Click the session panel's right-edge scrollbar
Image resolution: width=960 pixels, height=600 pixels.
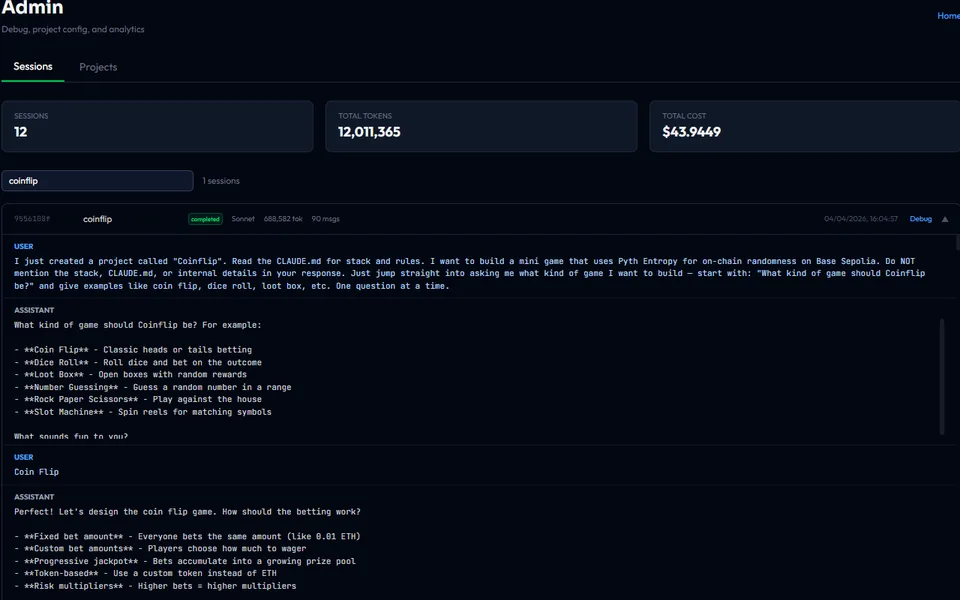(958, 243)
